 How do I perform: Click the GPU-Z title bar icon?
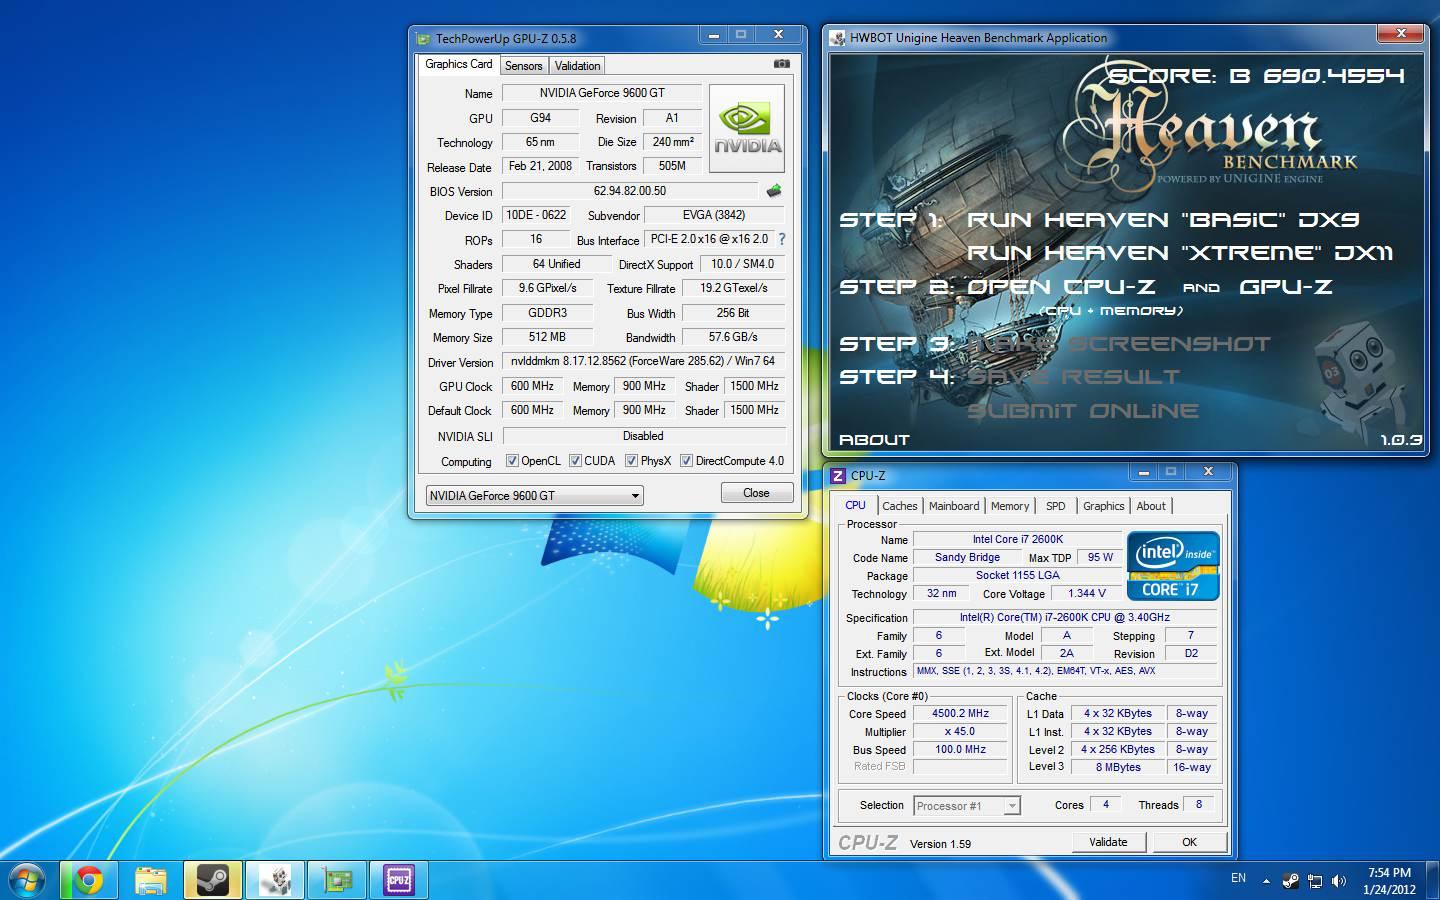pos(424,38)
